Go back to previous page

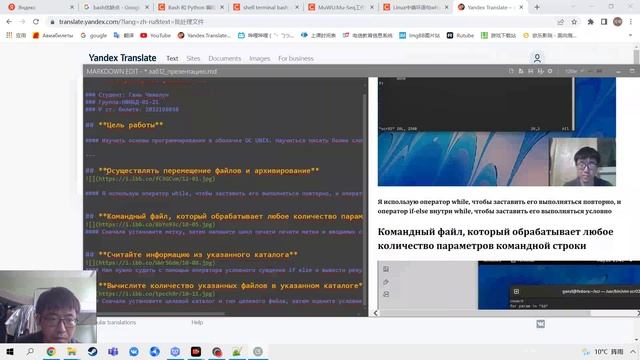pyautogui.click(x=9, y=22)
